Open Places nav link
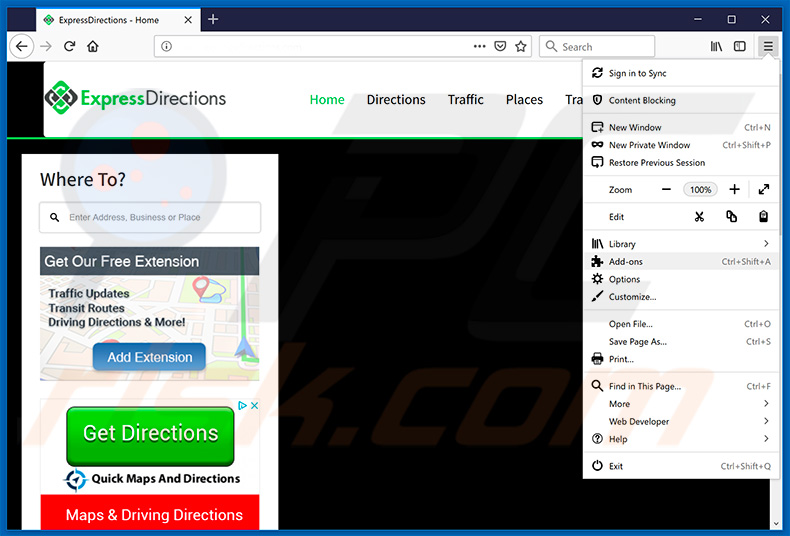Viewport: 790px width, 536px height. pos(524,100)
